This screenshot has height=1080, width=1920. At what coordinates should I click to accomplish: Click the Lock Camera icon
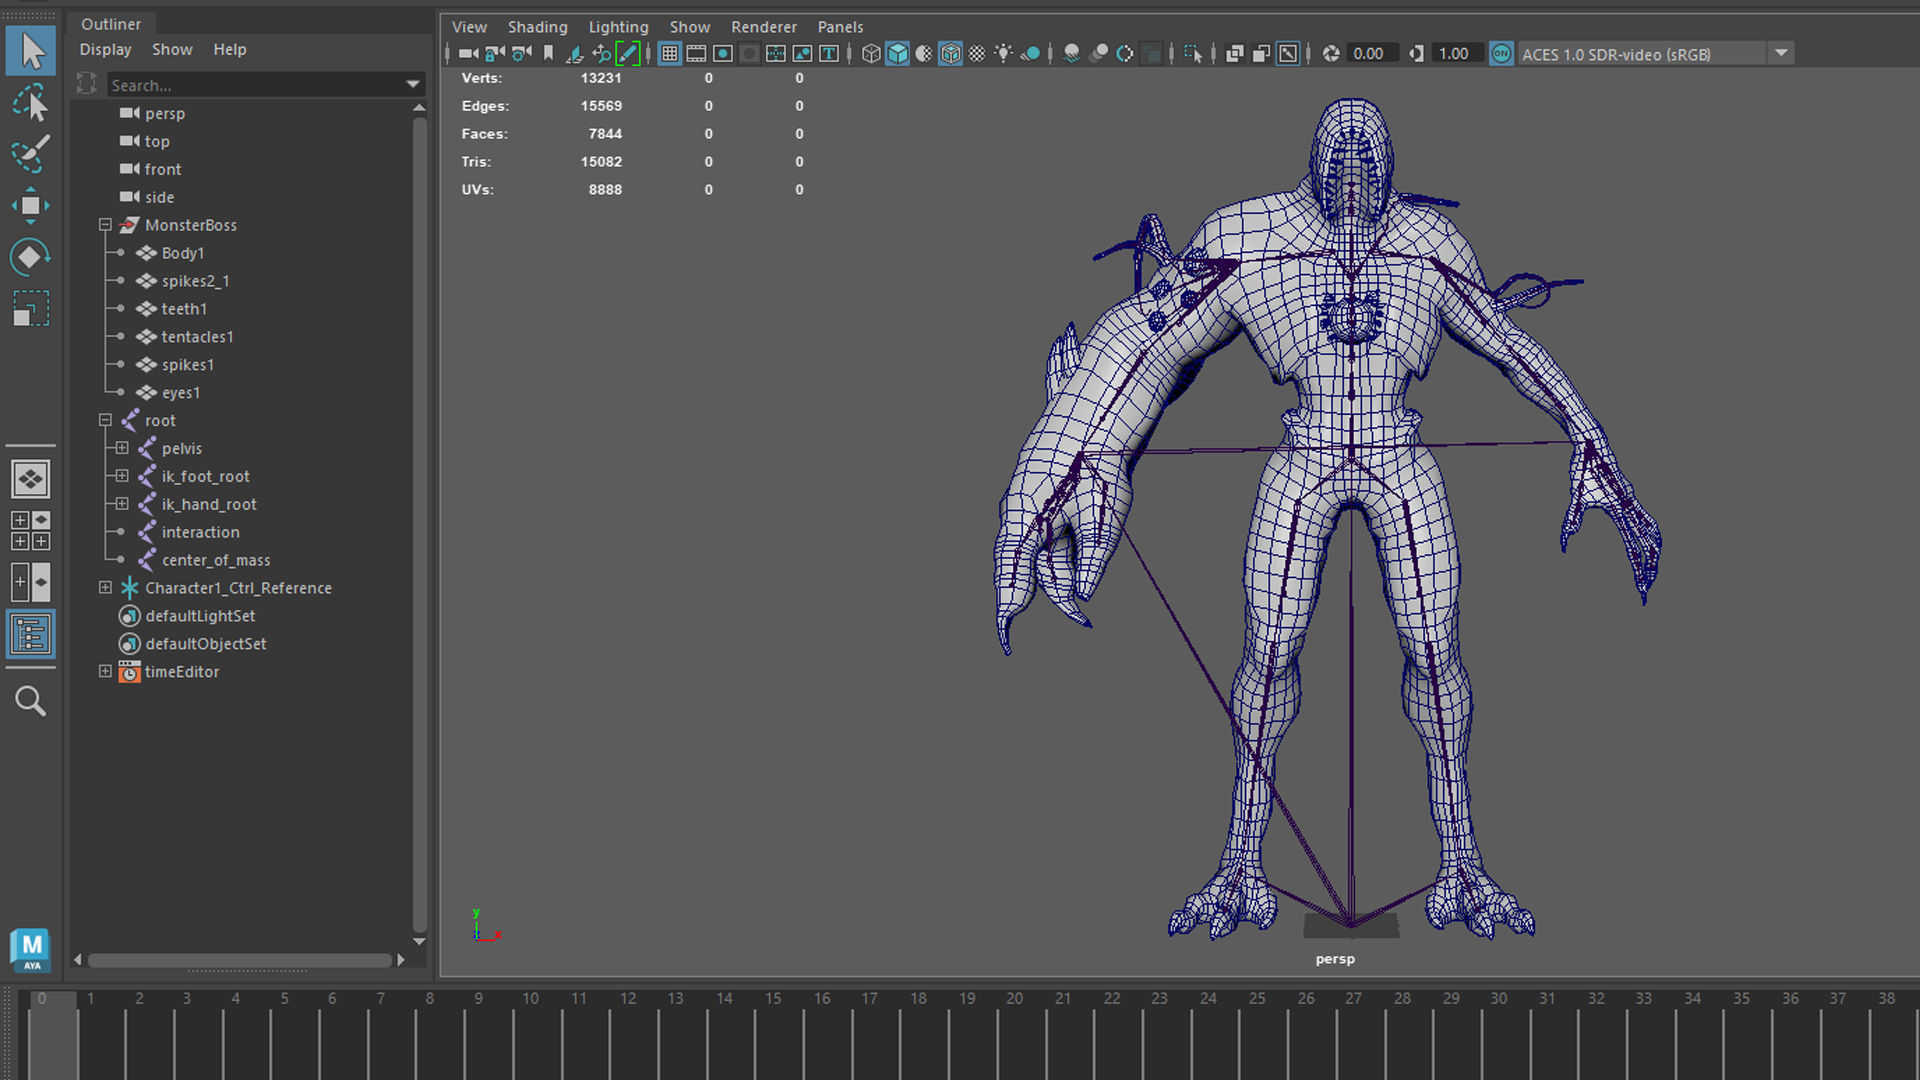(495, 54)
